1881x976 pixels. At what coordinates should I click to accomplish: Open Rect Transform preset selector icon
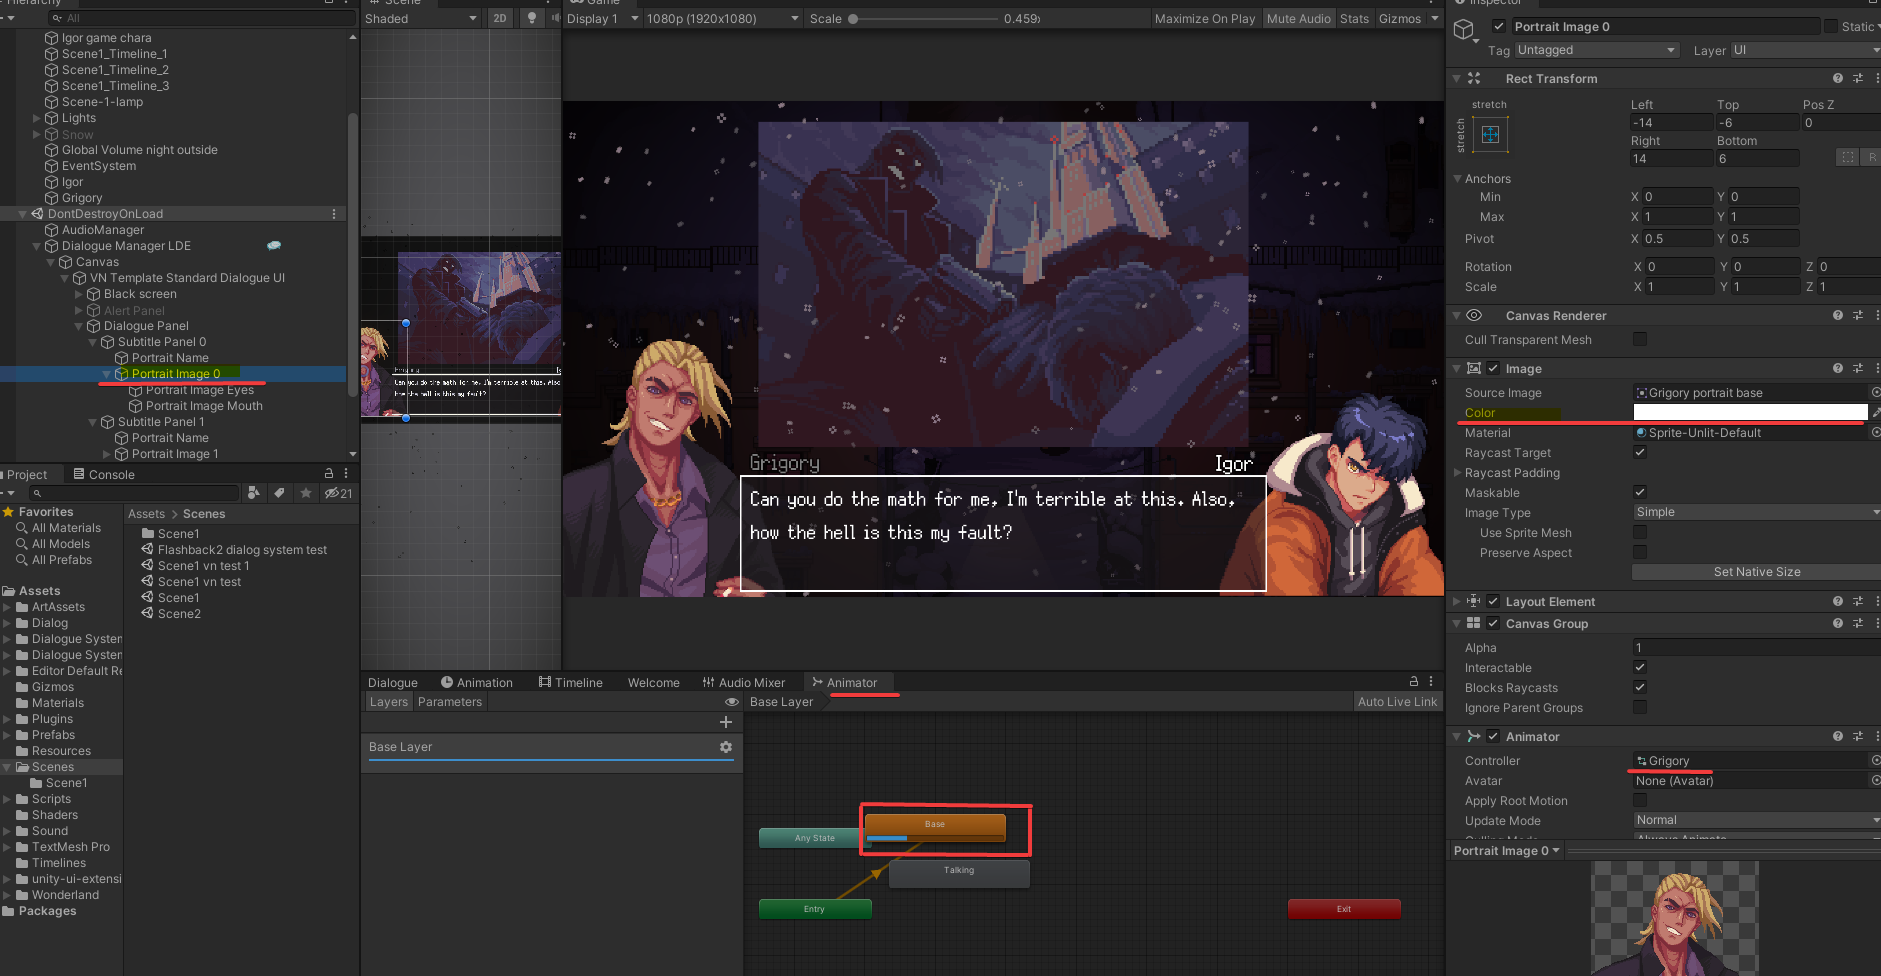(1858, 78)
